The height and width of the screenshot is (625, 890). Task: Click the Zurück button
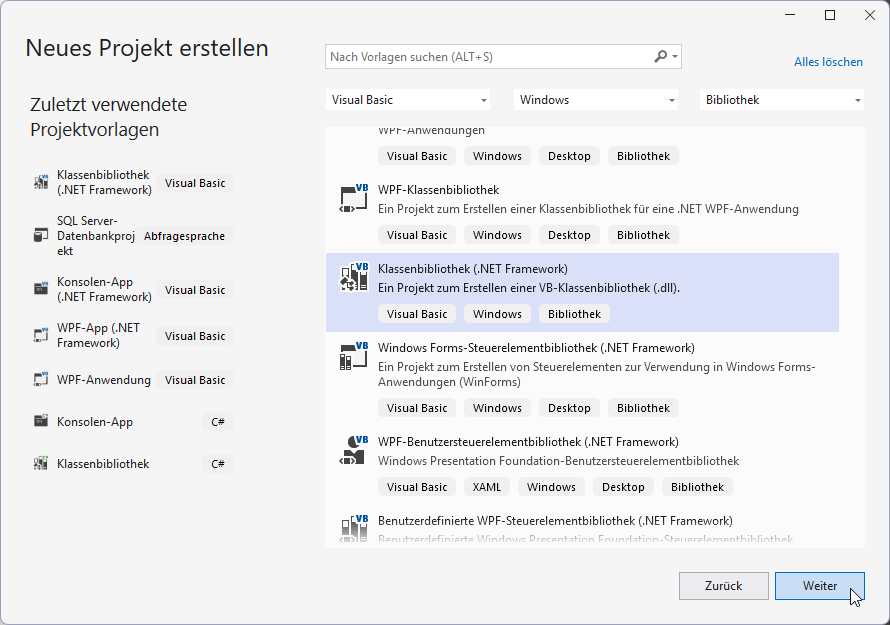tap(724, 586)
